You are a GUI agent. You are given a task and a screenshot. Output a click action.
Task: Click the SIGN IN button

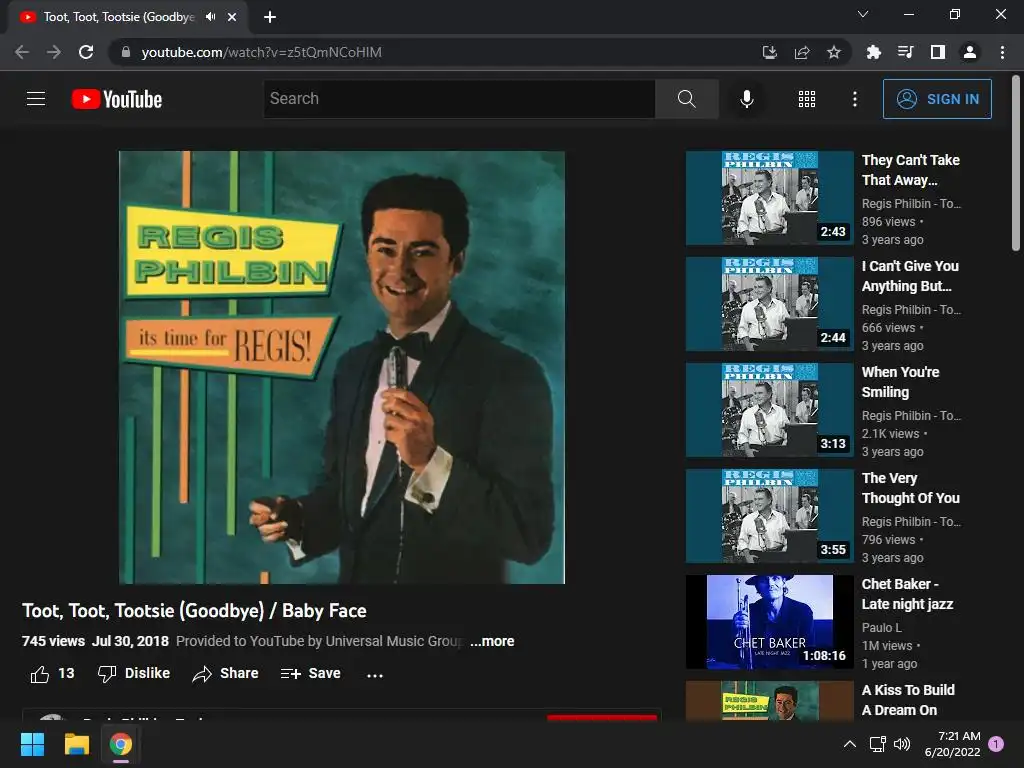click(x=937, y=99)
